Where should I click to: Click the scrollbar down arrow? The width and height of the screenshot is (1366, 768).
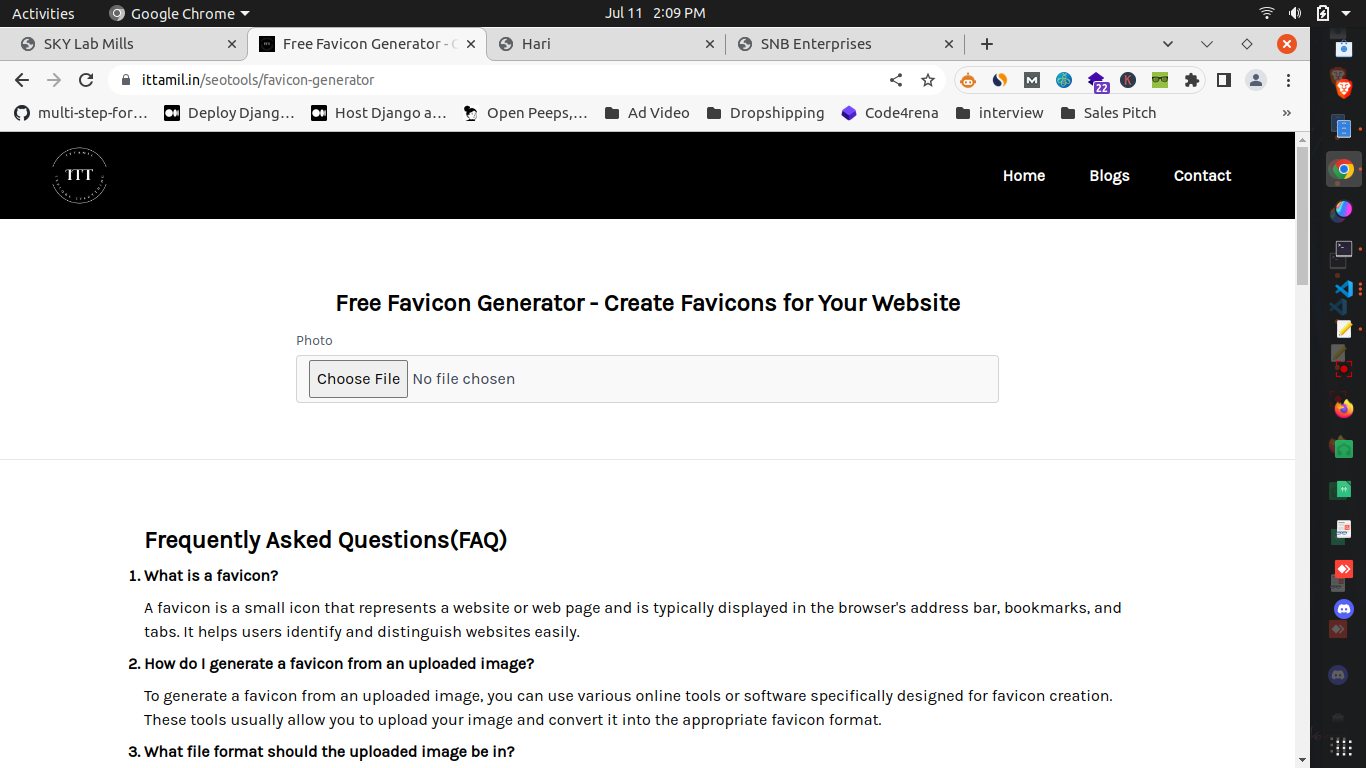tap(1302, 759)
